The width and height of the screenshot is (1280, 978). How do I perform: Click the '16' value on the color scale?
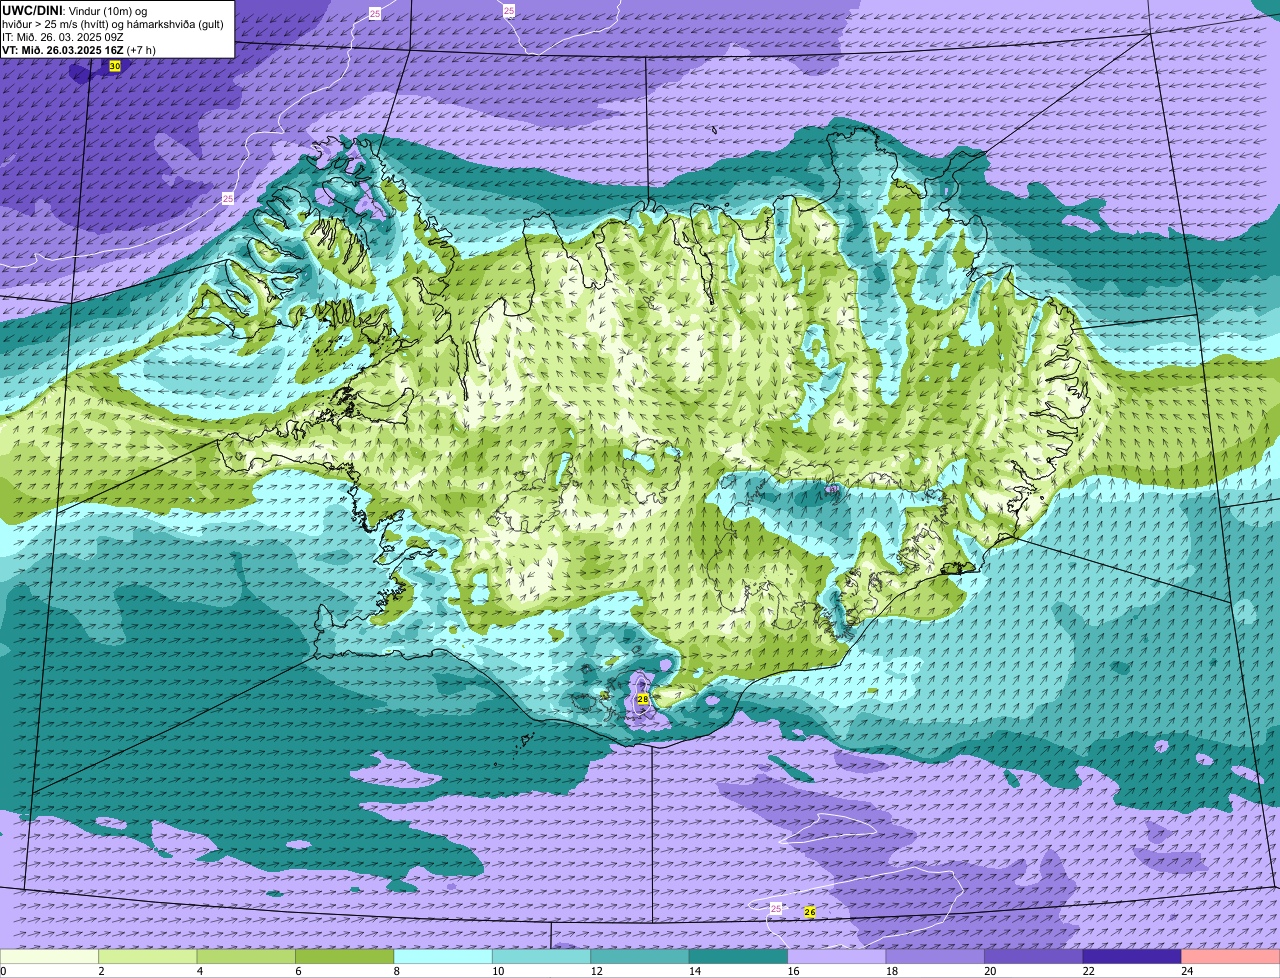tap(793, 971)
